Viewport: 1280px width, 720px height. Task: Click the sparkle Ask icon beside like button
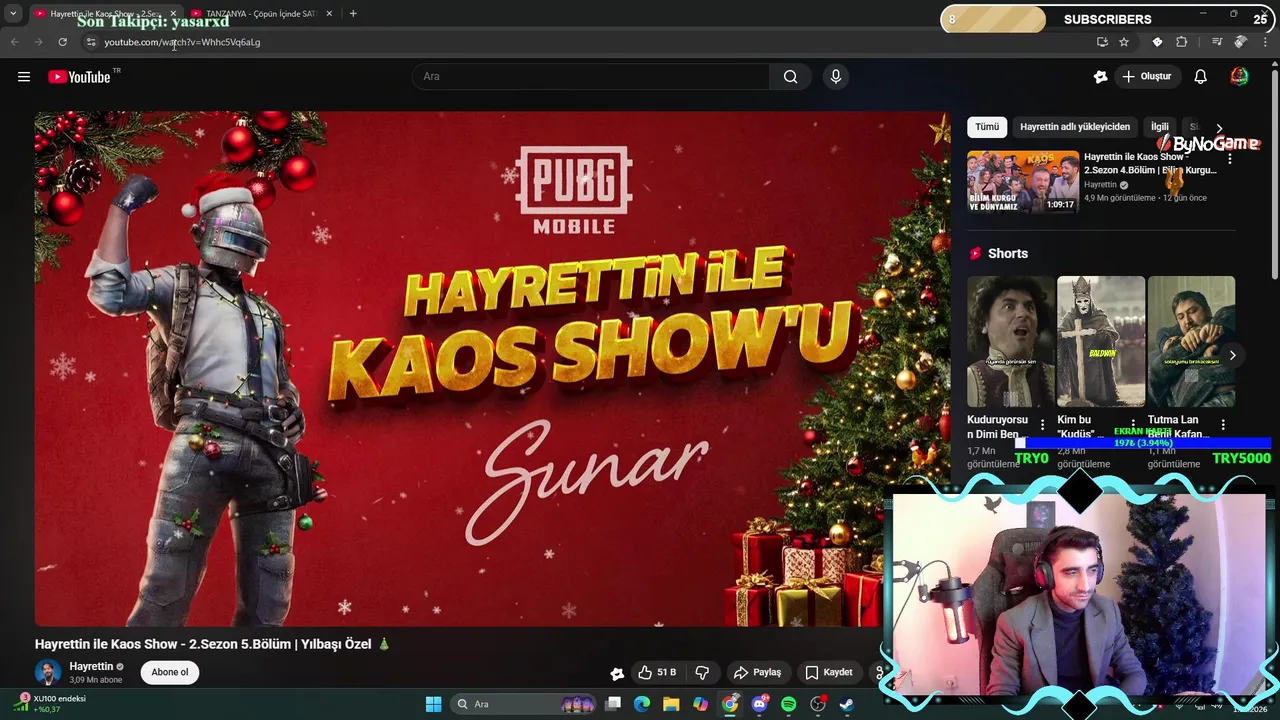[x=617, y=673]
